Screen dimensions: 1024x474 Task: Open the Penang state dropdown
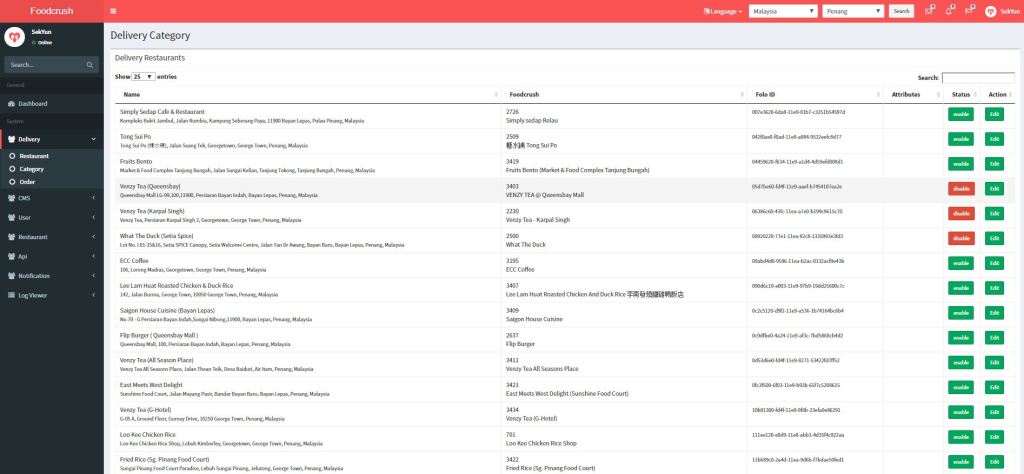pos(852,11)
